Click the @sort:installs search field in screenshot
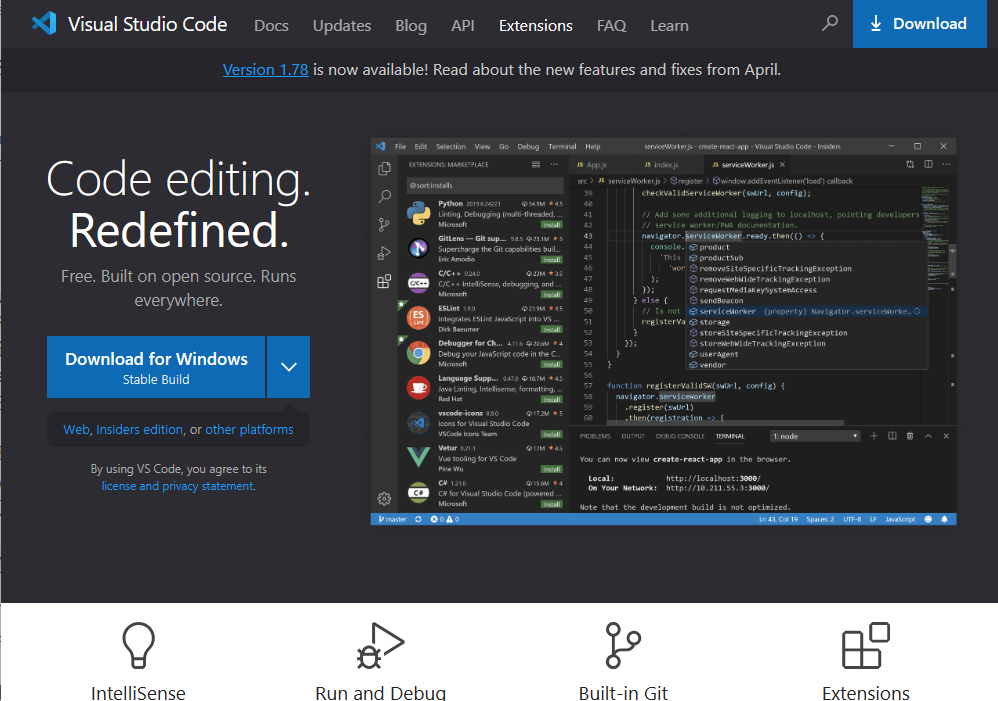This screenshot has width=998, height=701. click(x=485, y=185)
